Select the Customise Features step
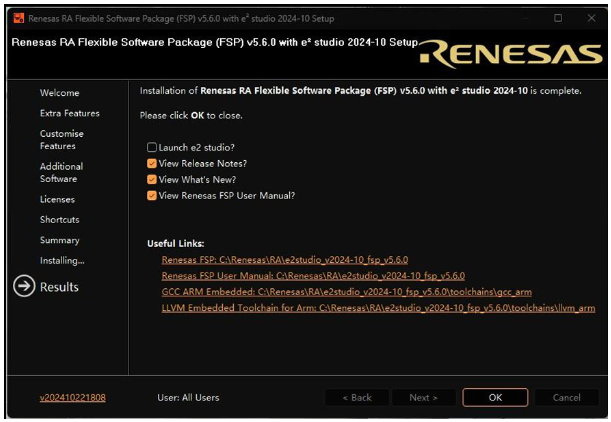The width and height of the screenshot is (611, 422). tap(62, 139)
